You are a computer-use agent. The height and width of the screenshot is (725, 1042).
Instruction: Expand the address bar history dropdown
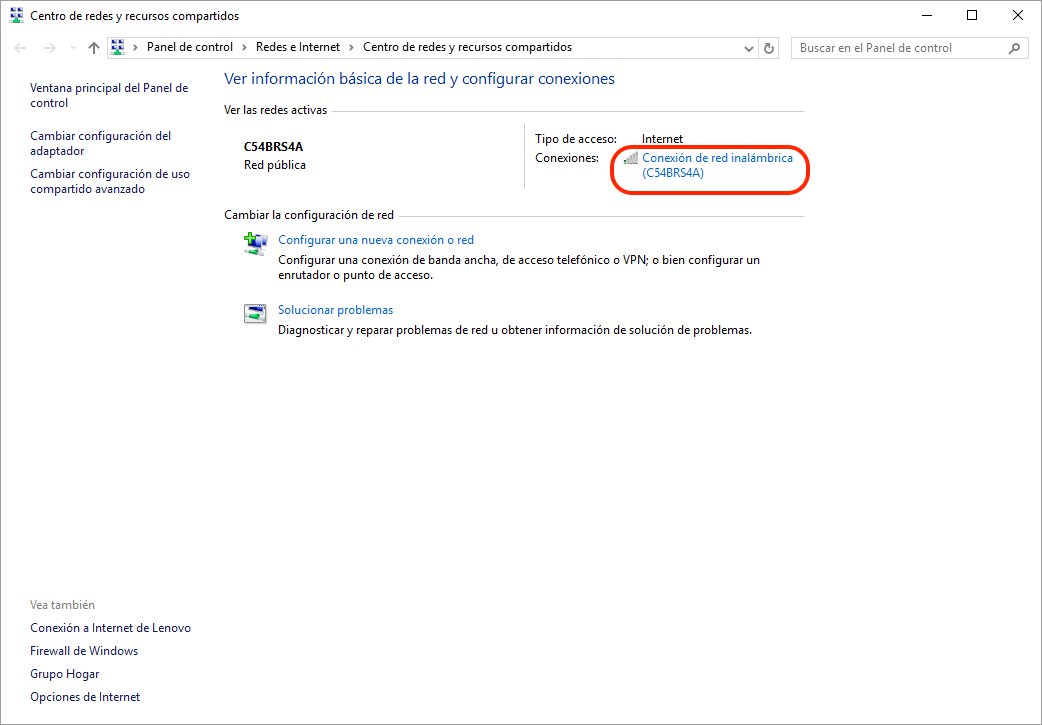[750, 48]
